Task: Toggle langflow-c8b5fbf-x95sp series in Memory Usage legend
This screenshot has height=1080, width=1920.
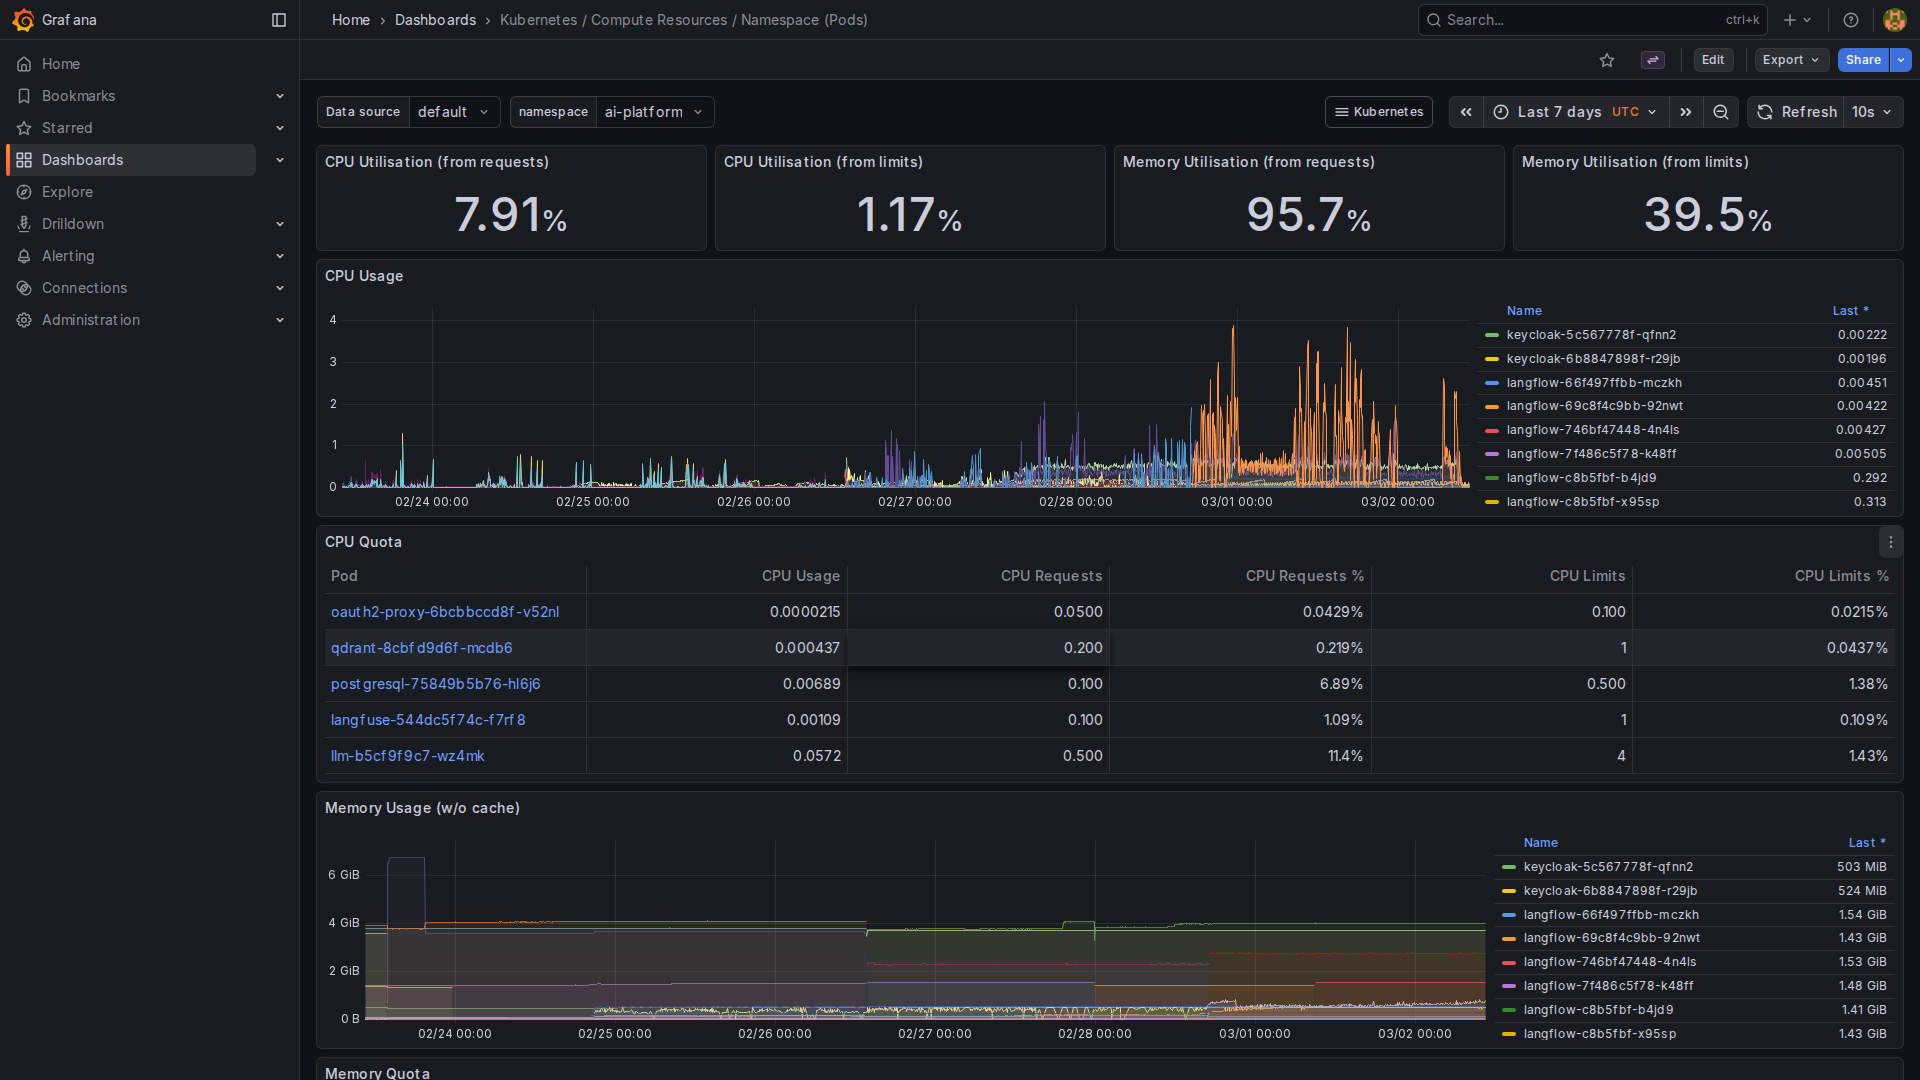Action: pyautogui.click(x=1599, y=1034)
